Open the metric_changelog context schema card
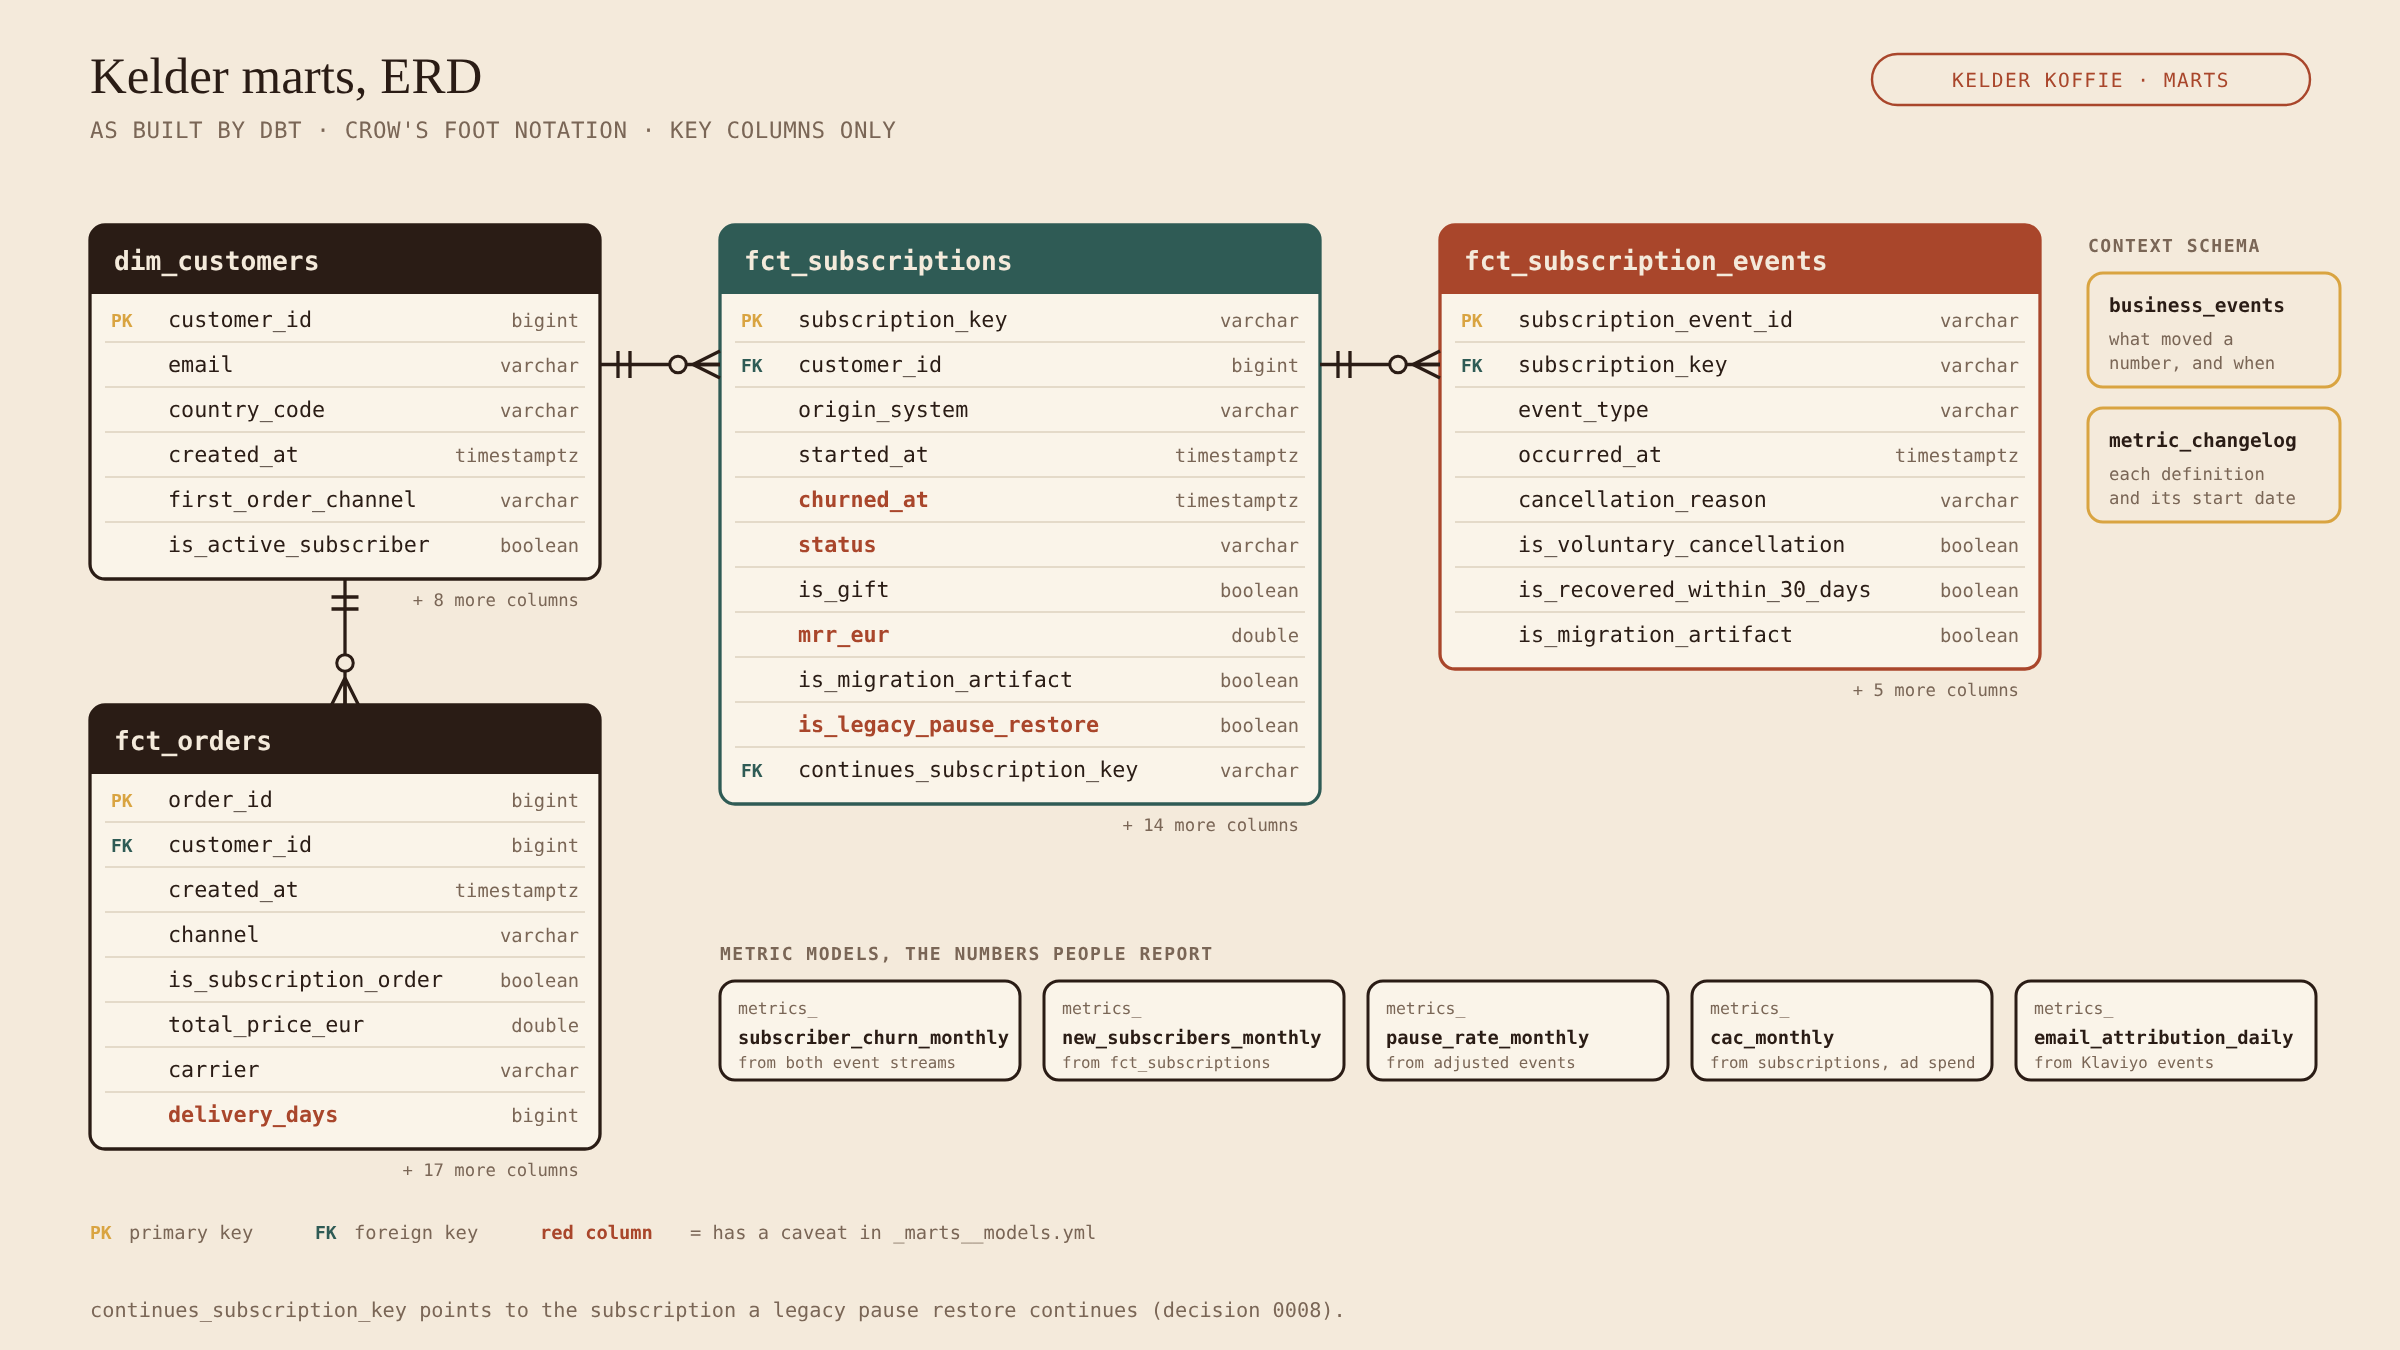The height and width of the screenshot is (1350, 2400). coord(2214,465)
